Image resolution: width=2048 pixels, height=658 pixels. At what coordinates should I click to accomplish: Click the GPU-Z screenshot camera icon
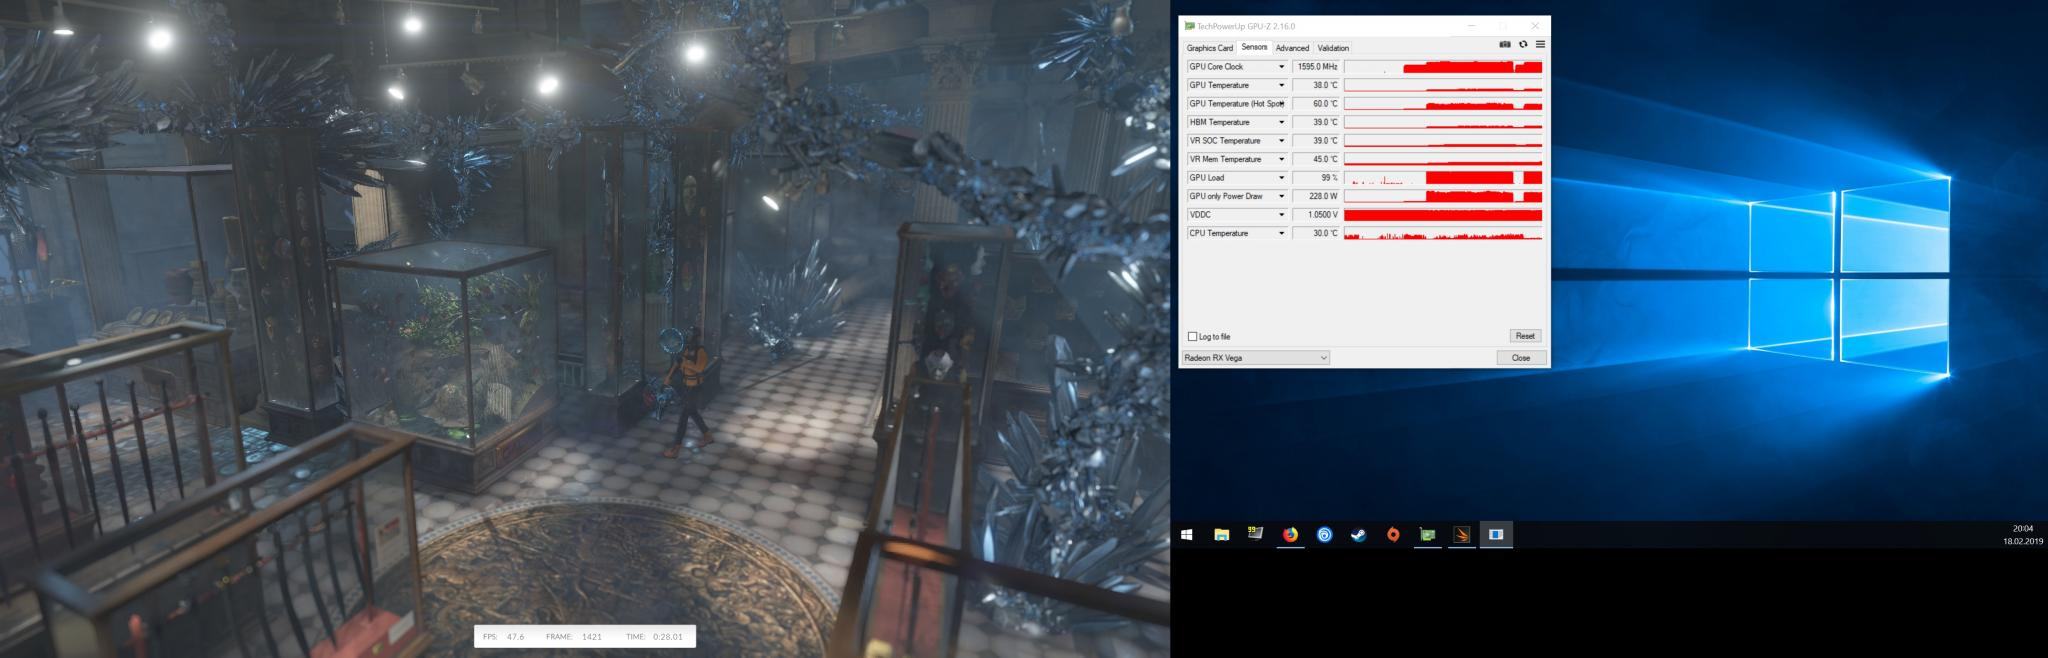(1505, 44)
